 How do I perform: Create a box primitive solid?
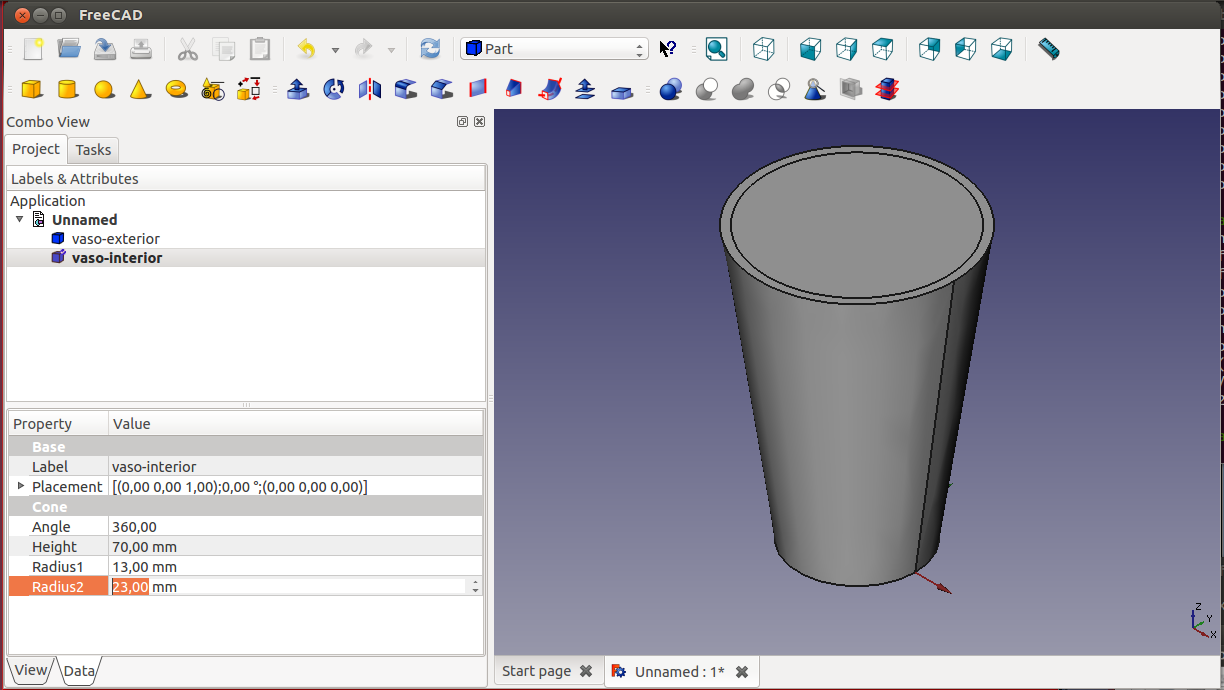click(32, 90)
